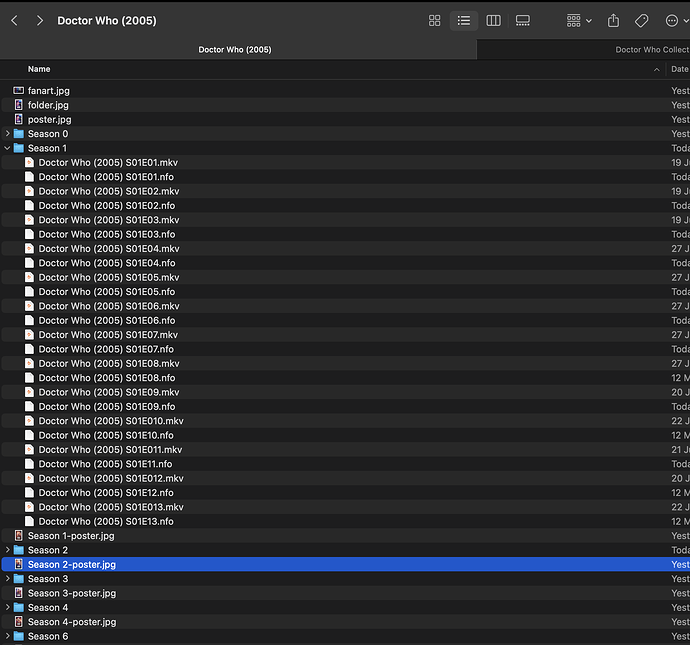The image size is (690, 645).
Task: Select file Doctor Who (2005) S01E10.nfo
Action: [106, 435]
